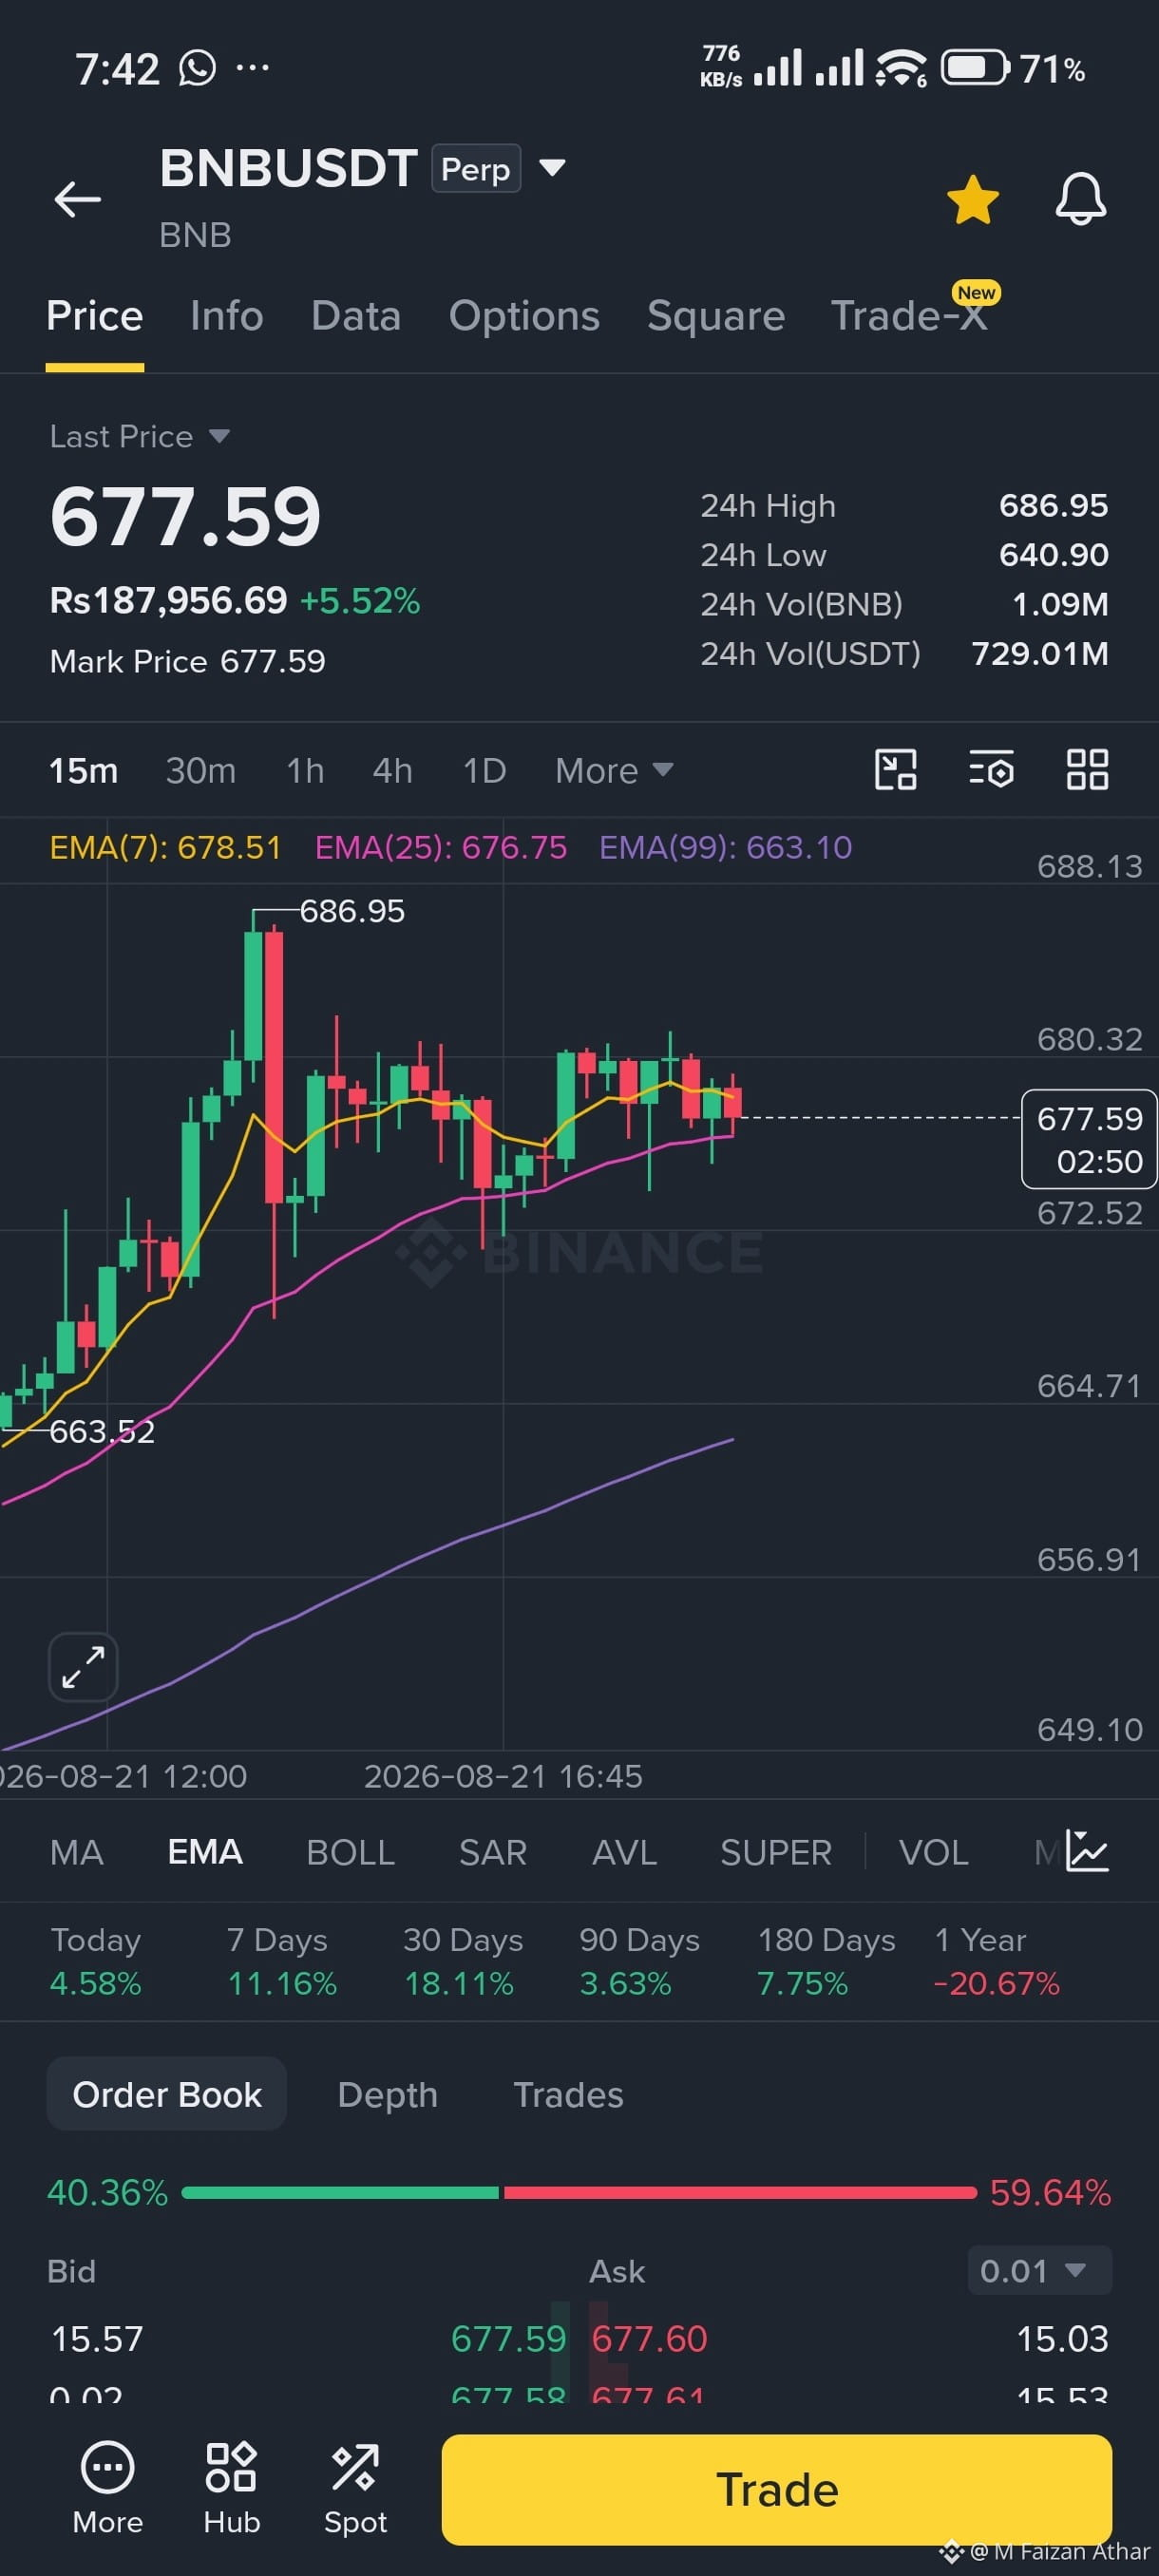Image resolution: width=1159 pixels, height=2576 pixels.
Task: Open the 0.01 order book precision dropdown
Action: (1039, 2270)
